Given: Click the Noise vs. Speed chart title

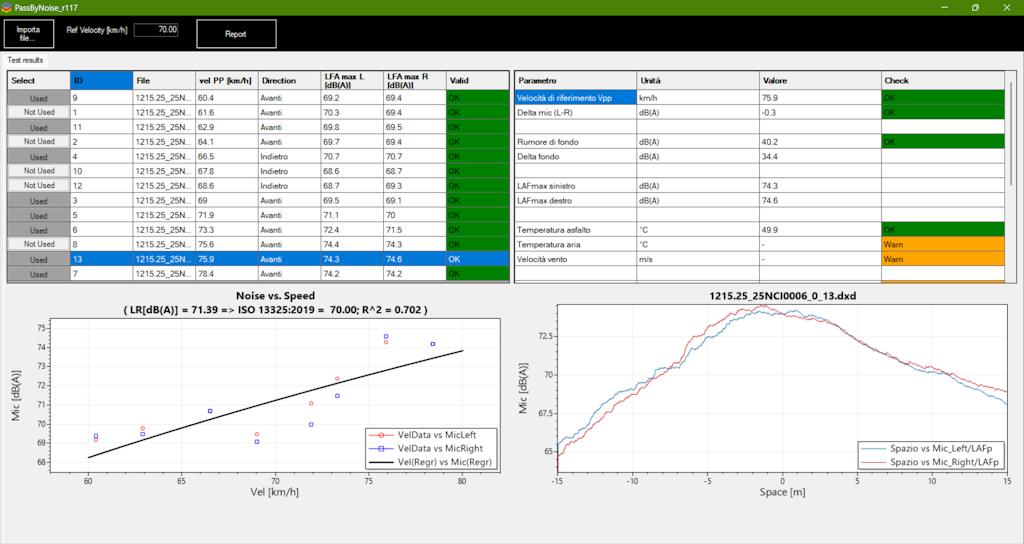Looking at the screenshot, I should tap(276, 296).
